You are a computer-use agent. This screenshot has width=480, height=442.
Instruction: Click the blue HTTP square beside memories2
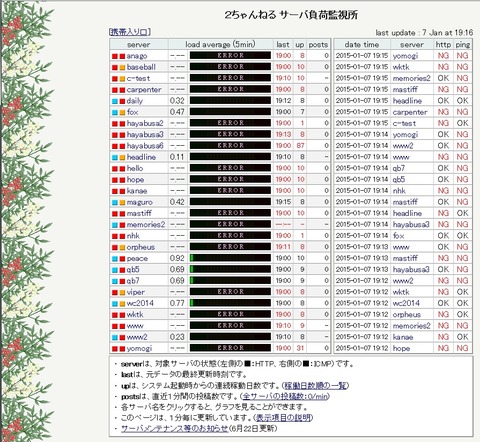point(115,225)
